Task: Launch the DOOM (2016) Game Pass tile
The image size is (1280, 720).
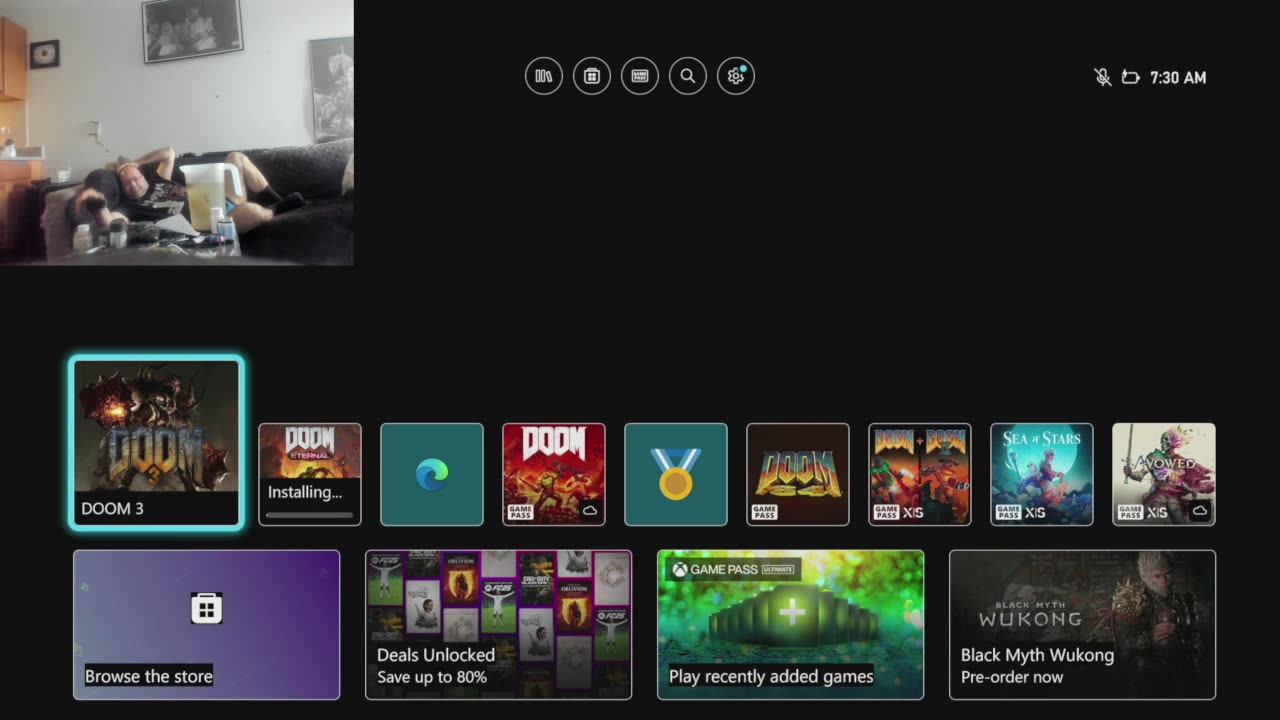Action: coord(554,474)
